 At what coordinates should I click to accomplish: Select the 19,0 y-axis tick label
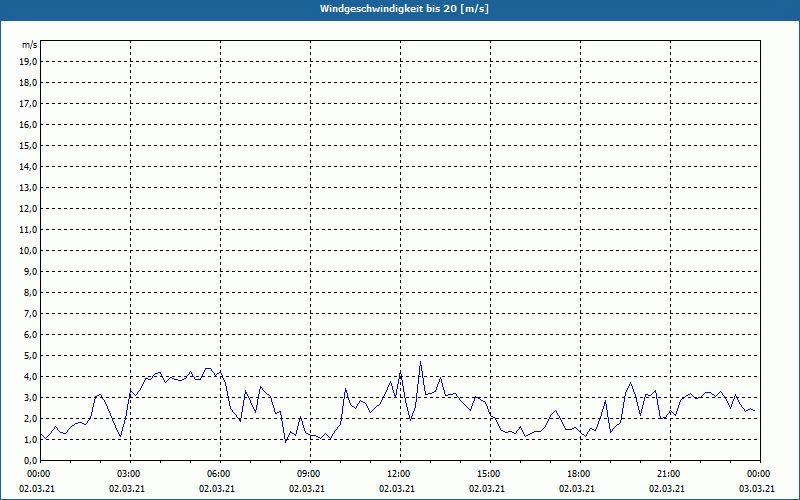tap(29, 62)
